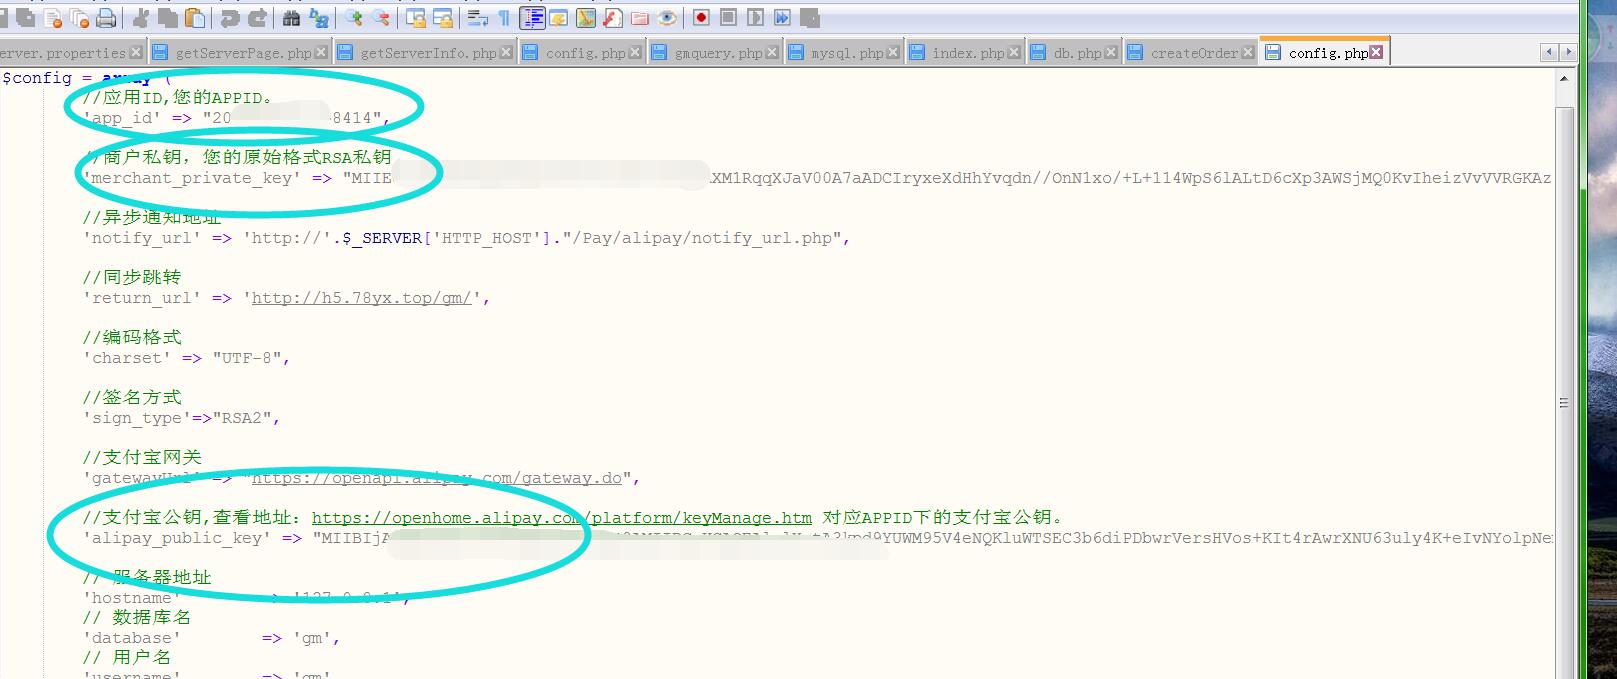Toggle word wrap in the toolbar
Viewport: 1617px width, 679px height.
click(477, 18)
